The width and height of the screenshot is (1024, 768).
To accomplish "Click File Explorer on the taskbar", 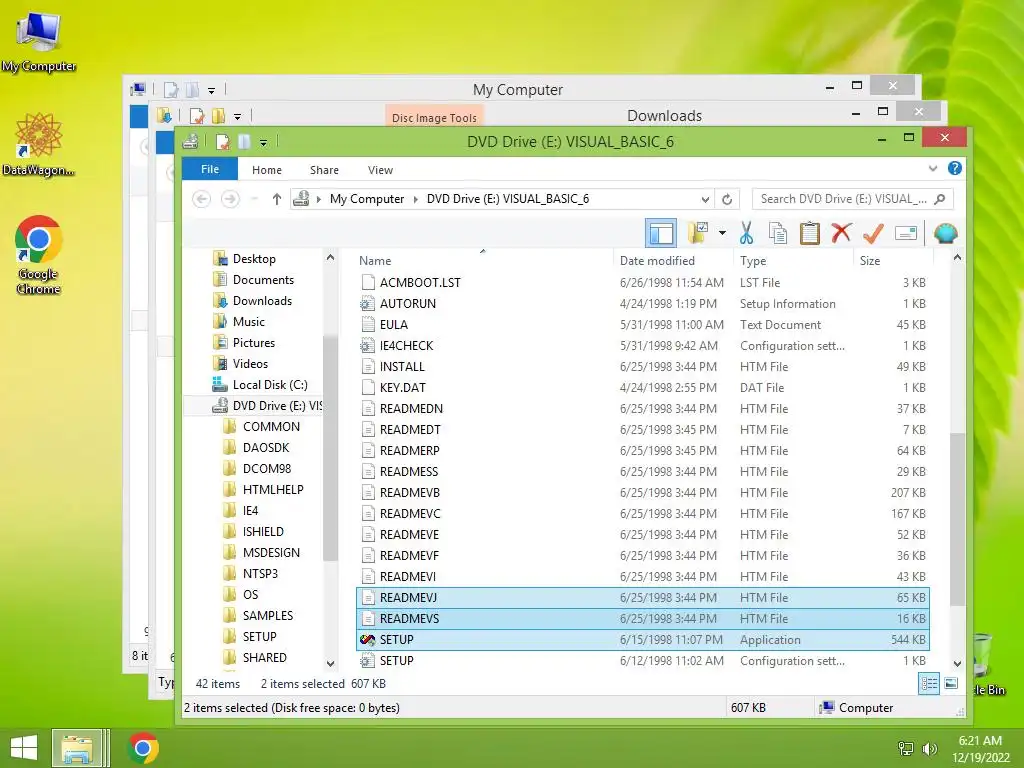I will pyautogui.click(x=77, y=748).
